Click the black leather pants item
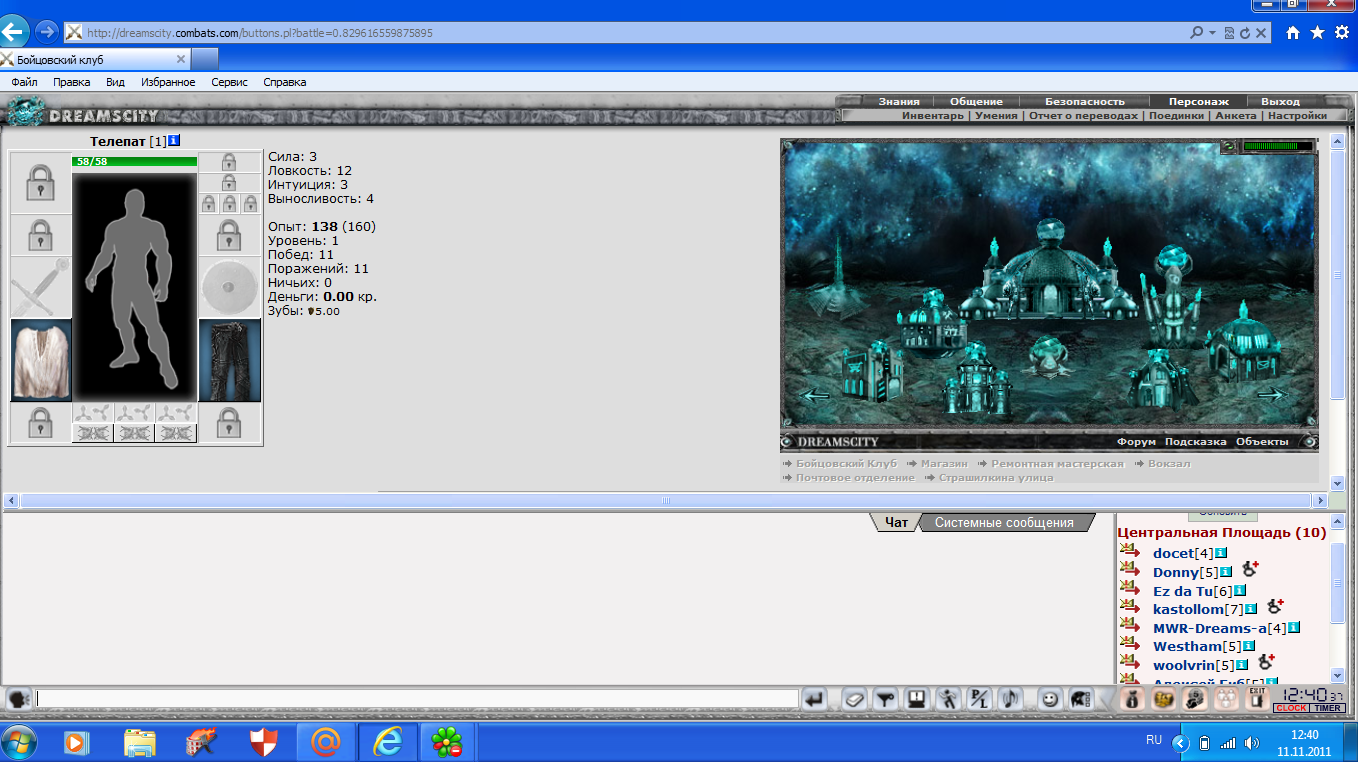Screen dimensions: 1366x768 coord(230,360)
